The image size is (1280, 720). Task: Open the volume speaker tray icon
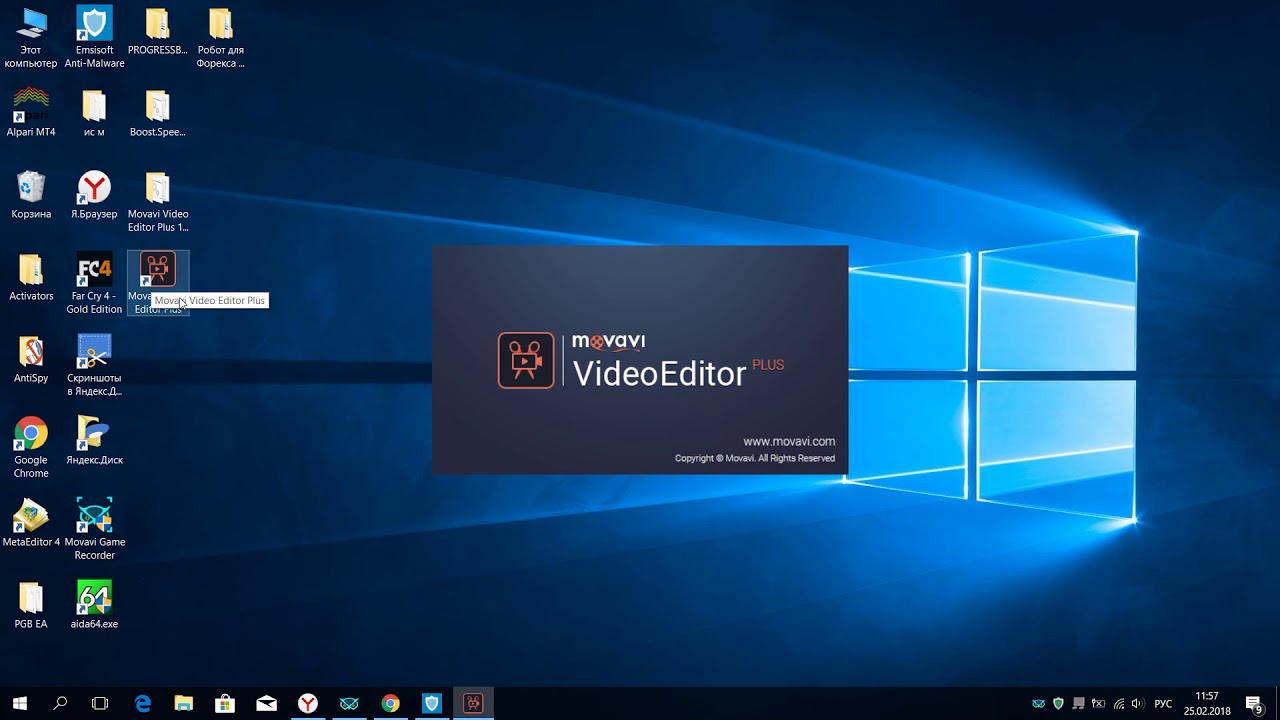click(1138, 704)
